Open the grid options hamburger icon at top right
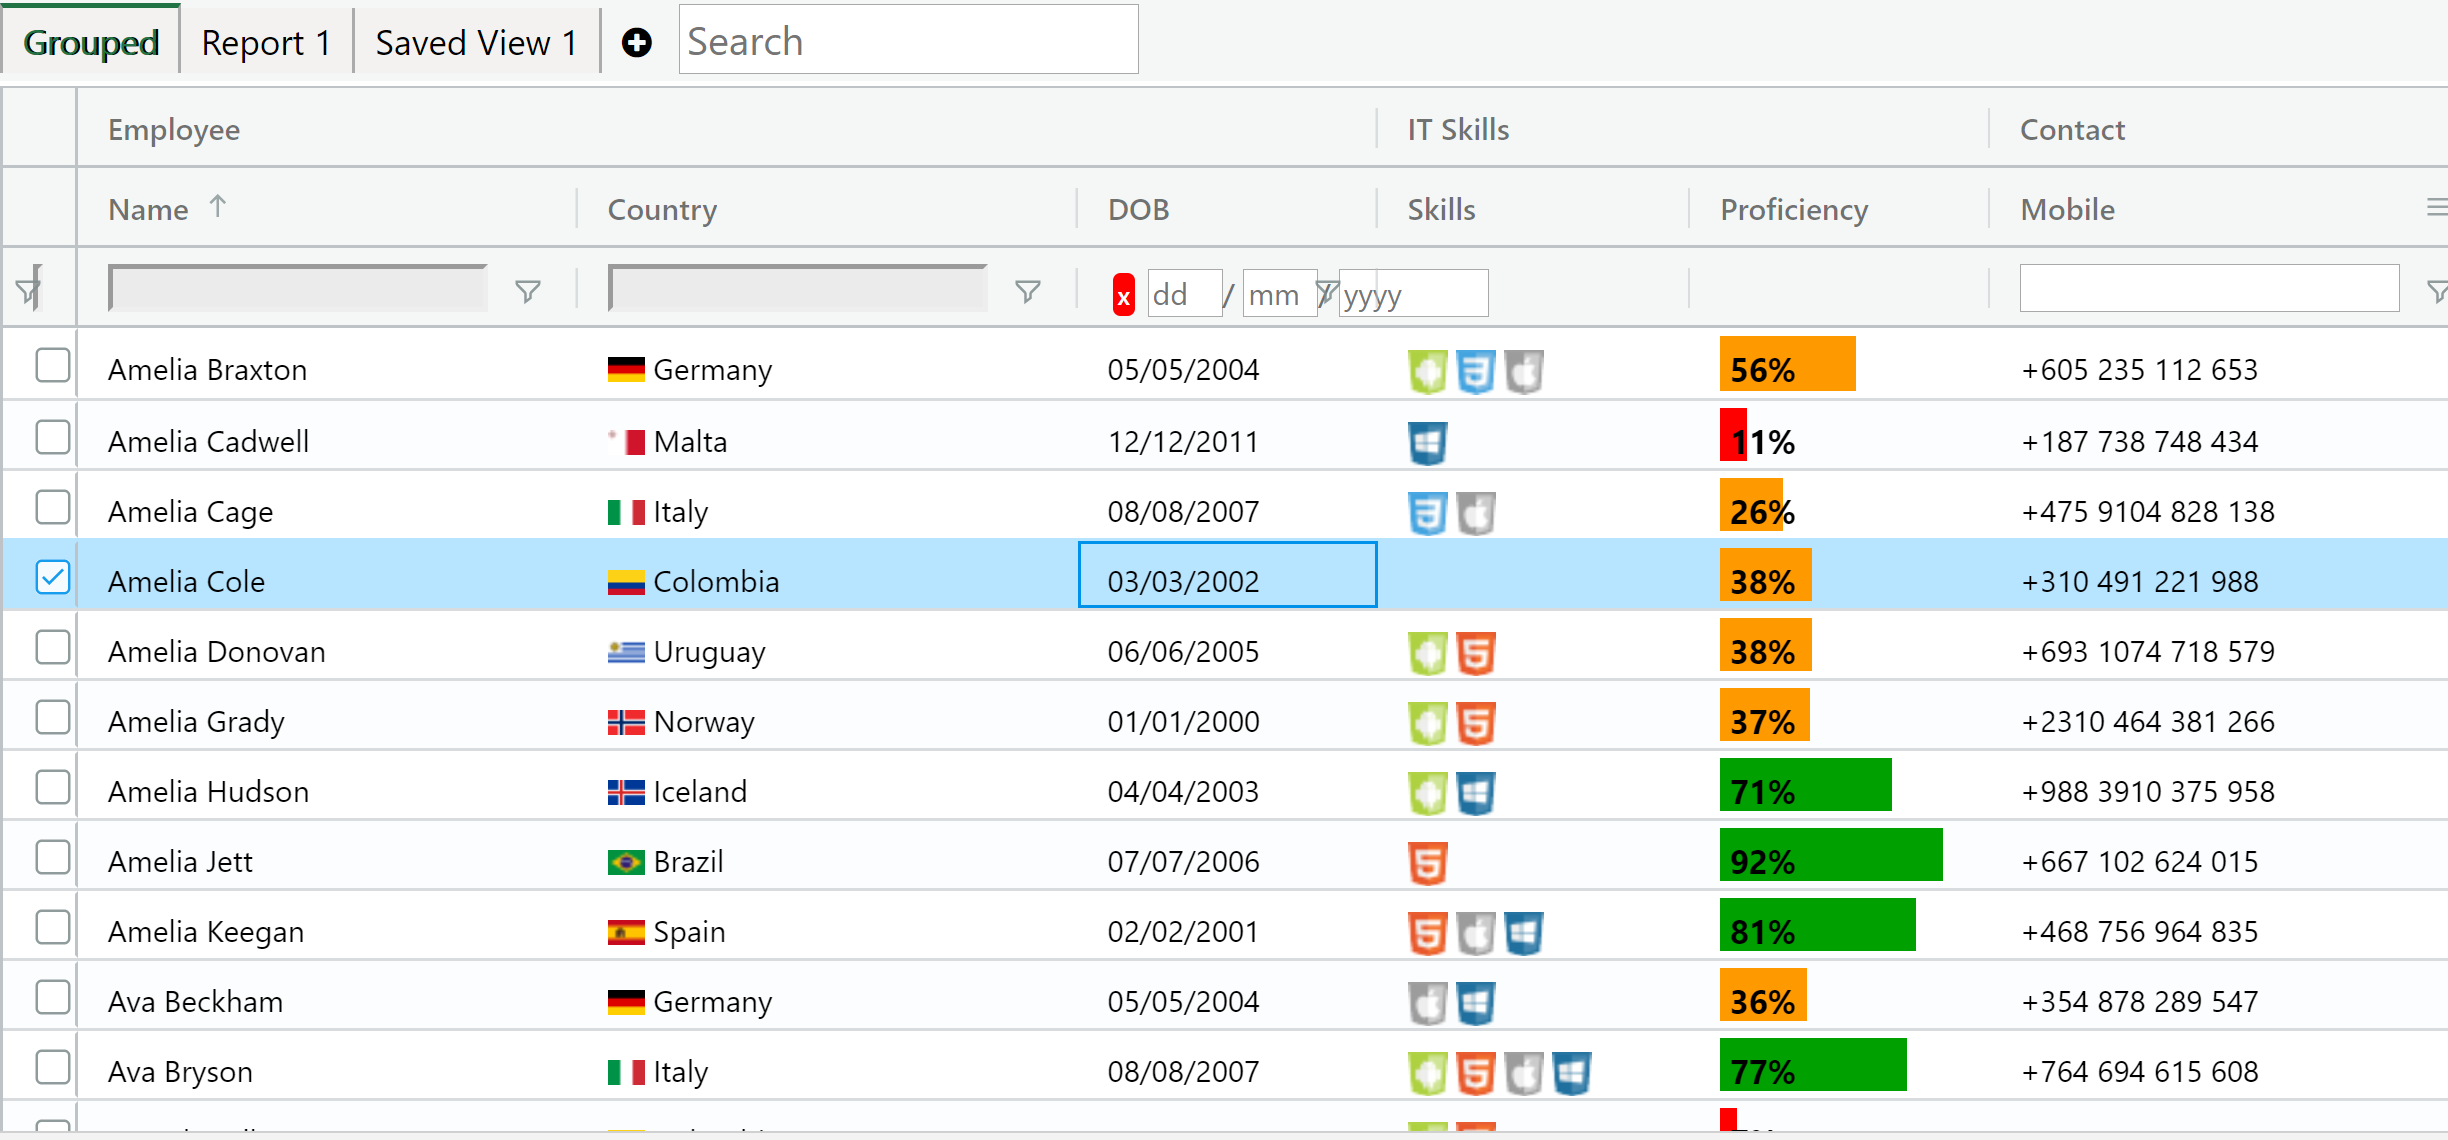This screenshot has height=1140, width=2448. point(2435,207)
